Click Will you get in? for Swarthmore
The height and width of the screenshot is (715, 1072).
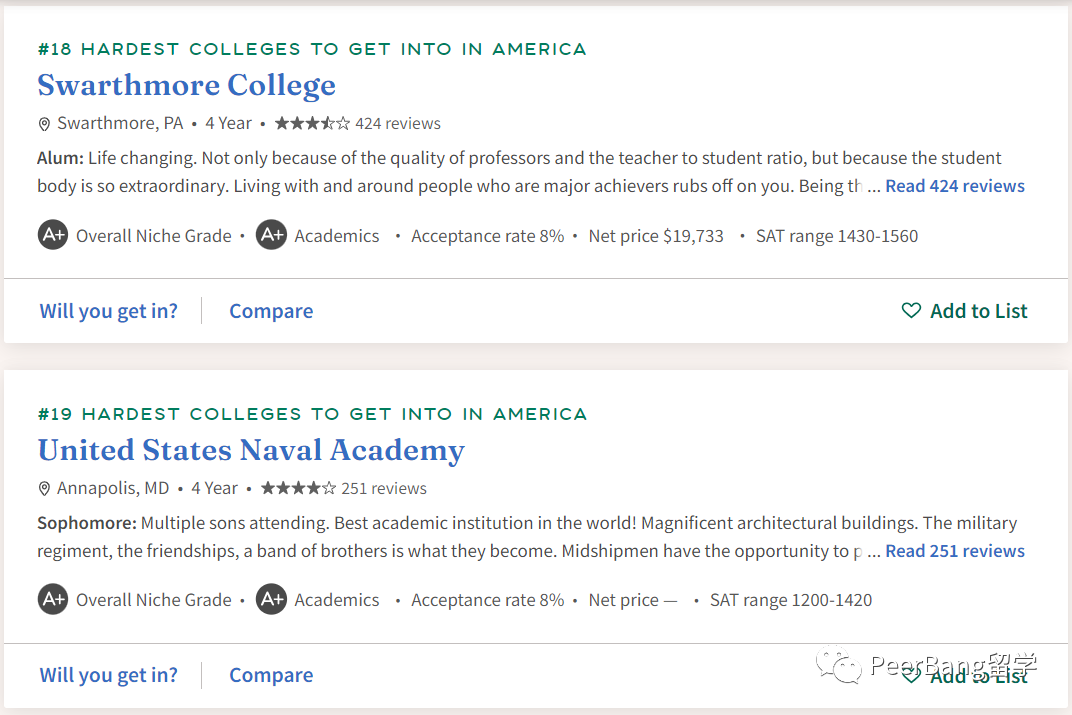coord(108,311)
